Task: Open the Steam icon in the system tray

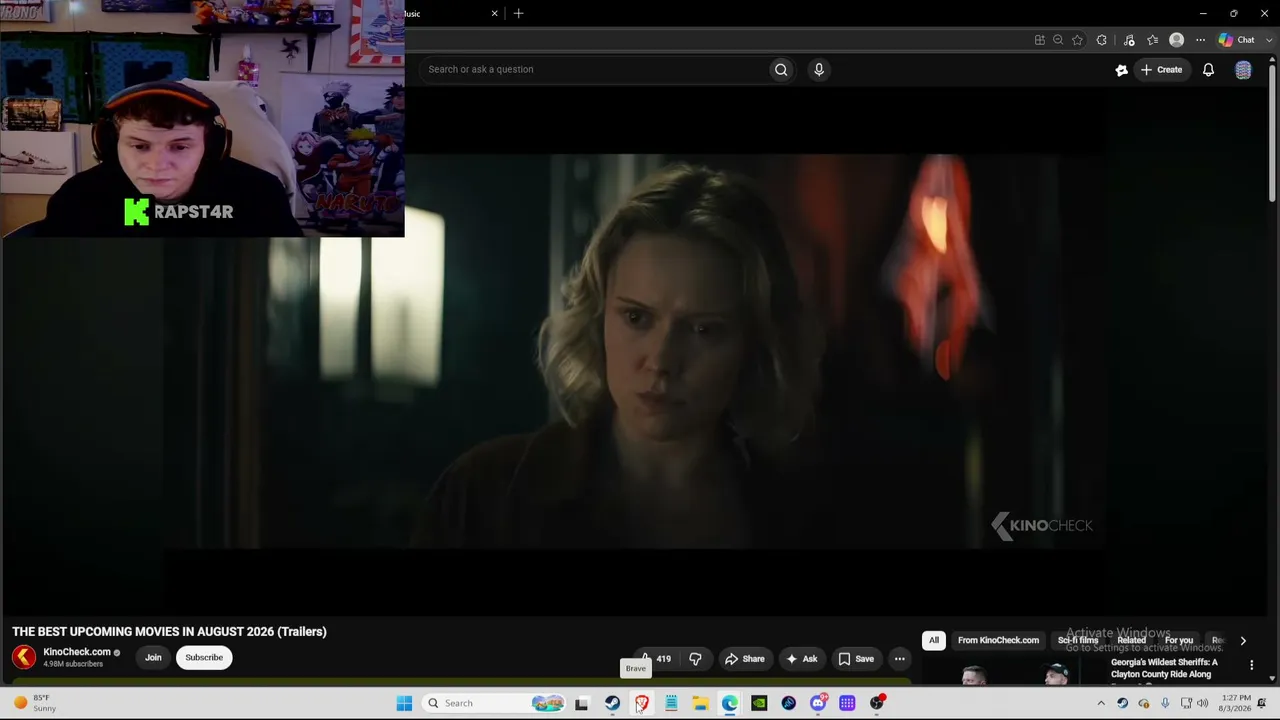Action: pos(1122,703)
